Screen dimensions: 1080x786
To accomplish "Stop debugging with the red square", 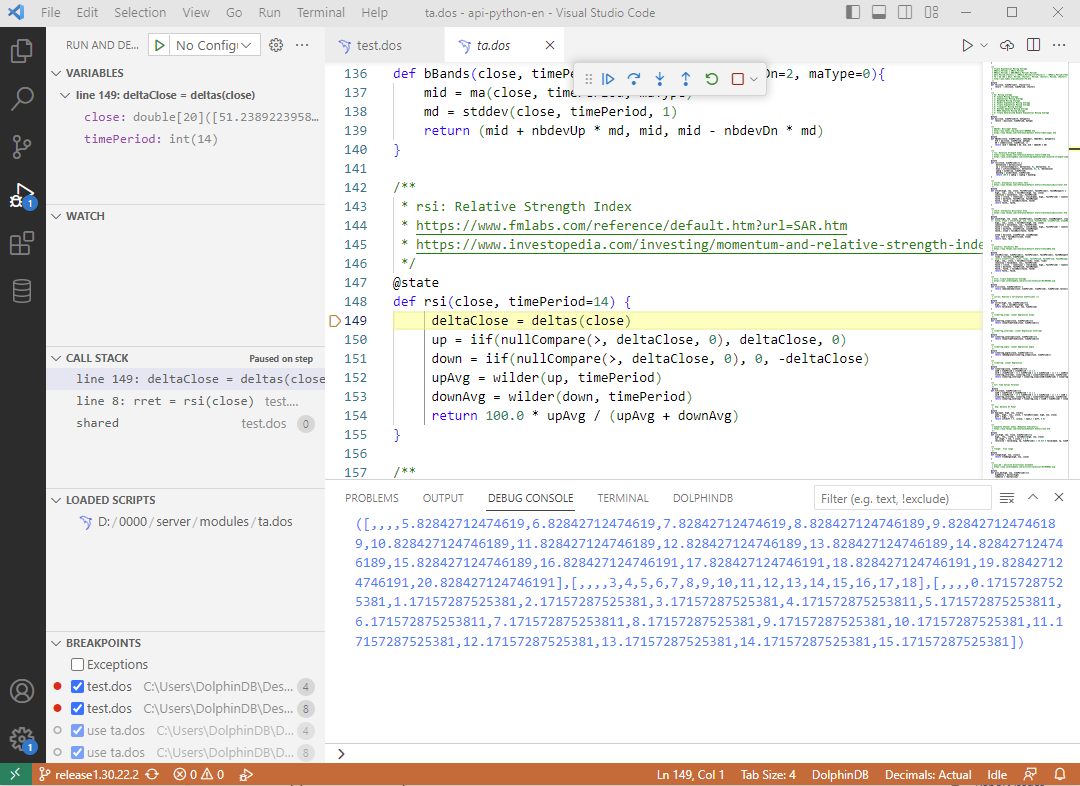I will pyautogui.click(x=737, y=79).
